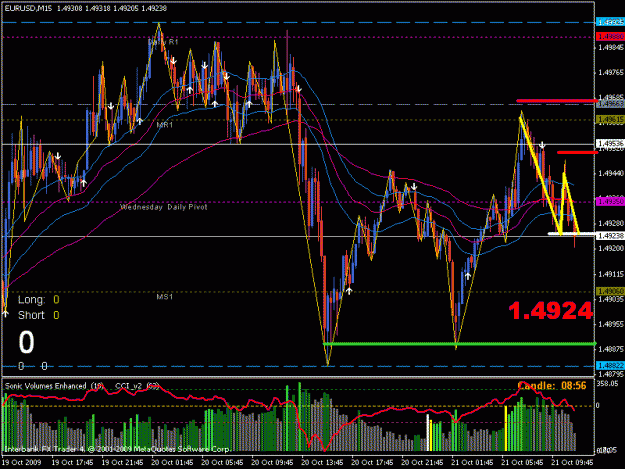
Task: Click the 20 Oct 13:45 time label
Action: (322, 462)
